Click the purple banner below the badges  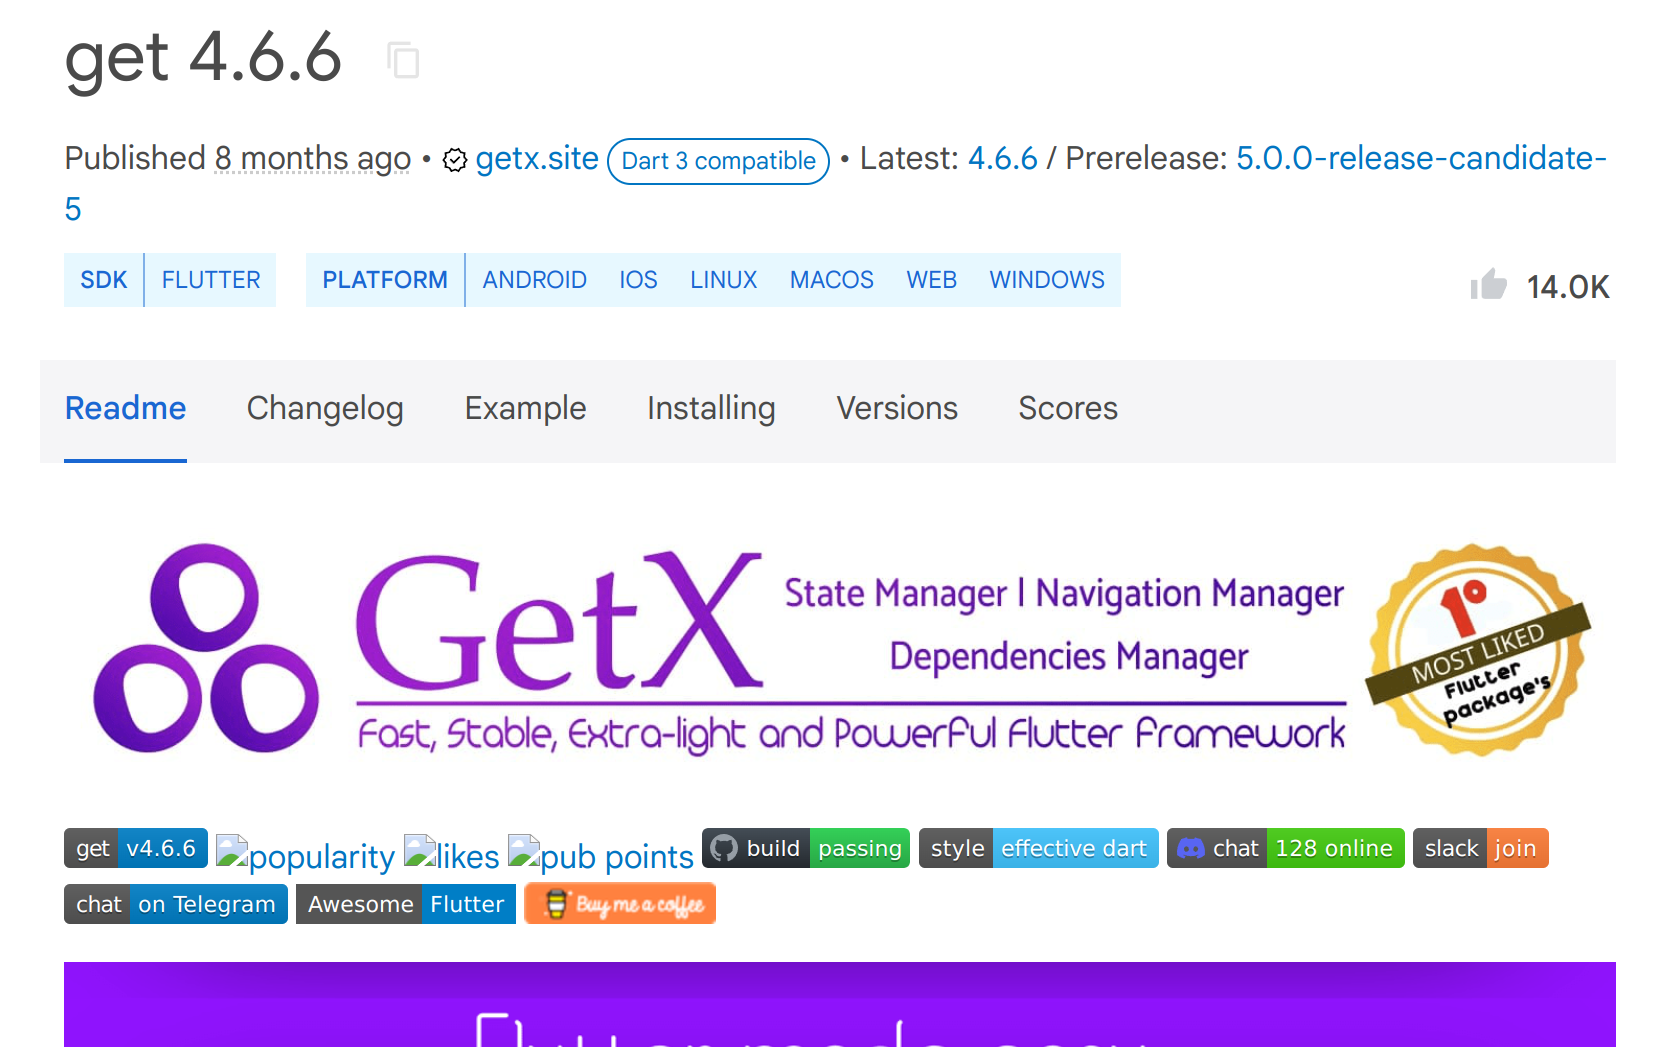click(x=840, y=1004)
